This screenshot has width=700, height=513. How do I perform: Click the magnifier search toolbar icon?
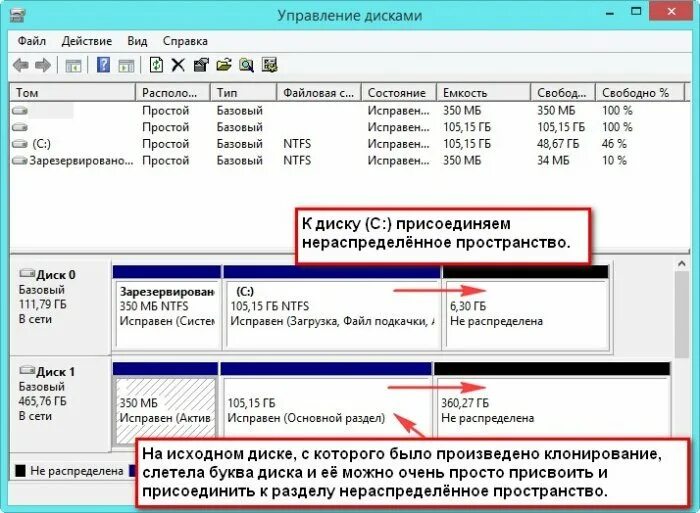pos(246,65)
